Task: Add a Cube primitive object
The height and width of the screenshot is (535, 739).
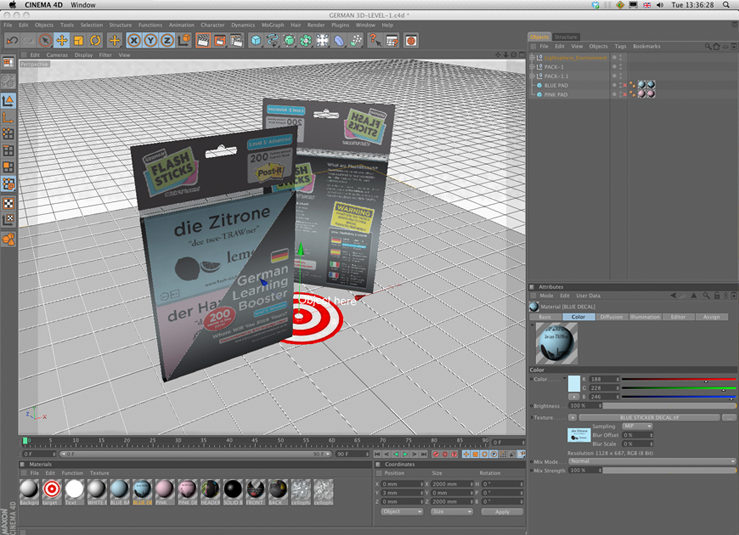Action: coord(256,41)
